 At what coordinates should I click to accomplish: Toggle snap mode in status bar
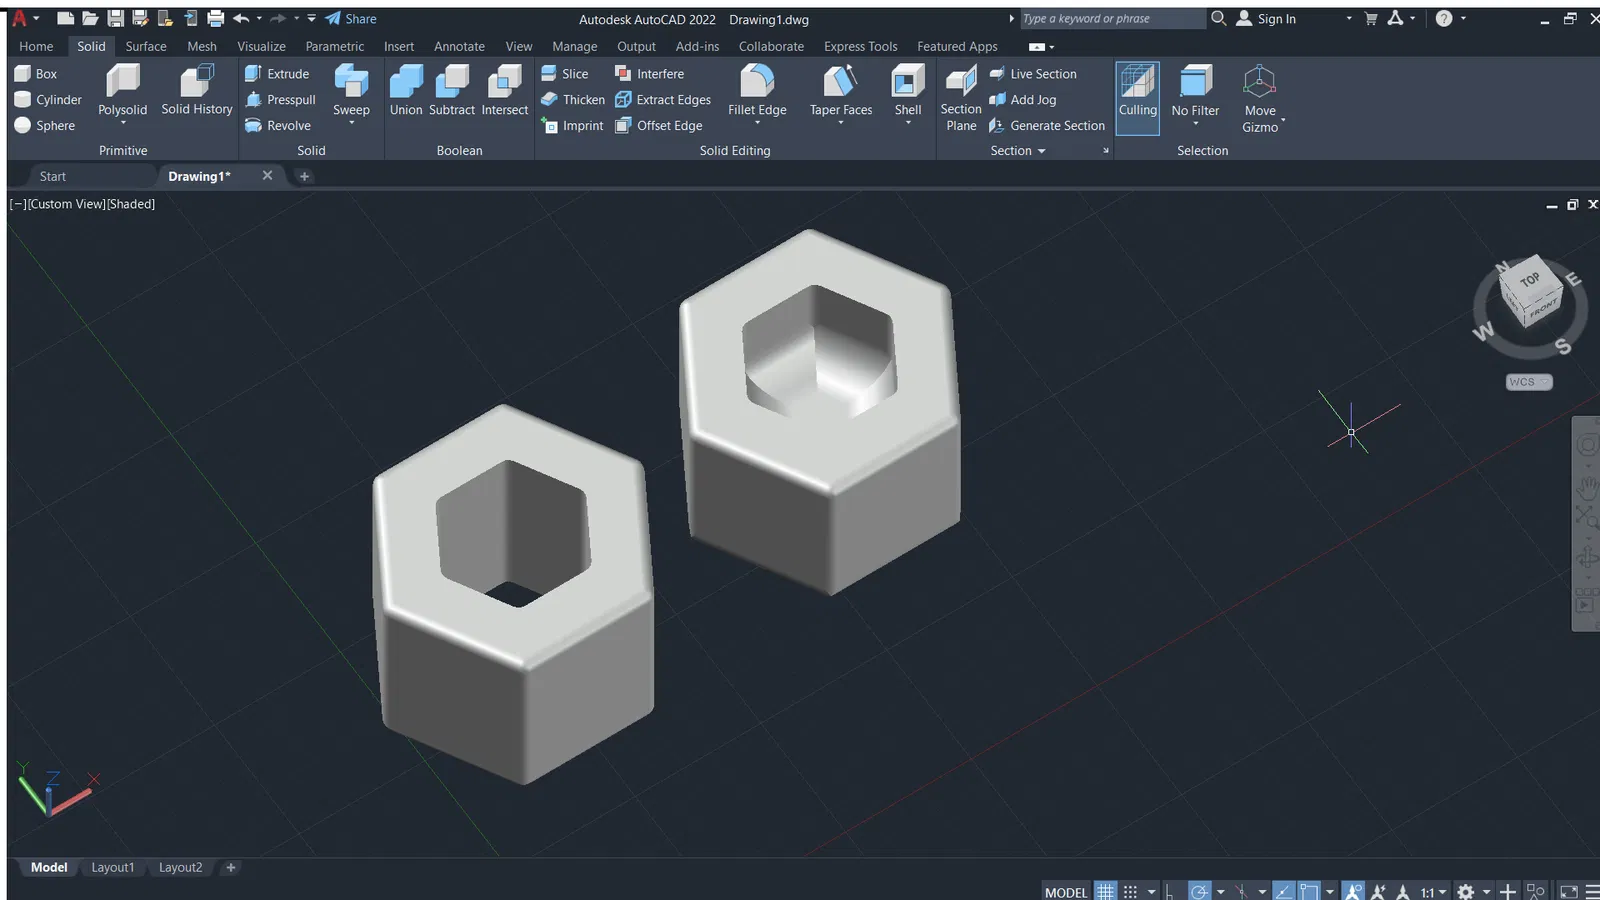(1130, 891)
